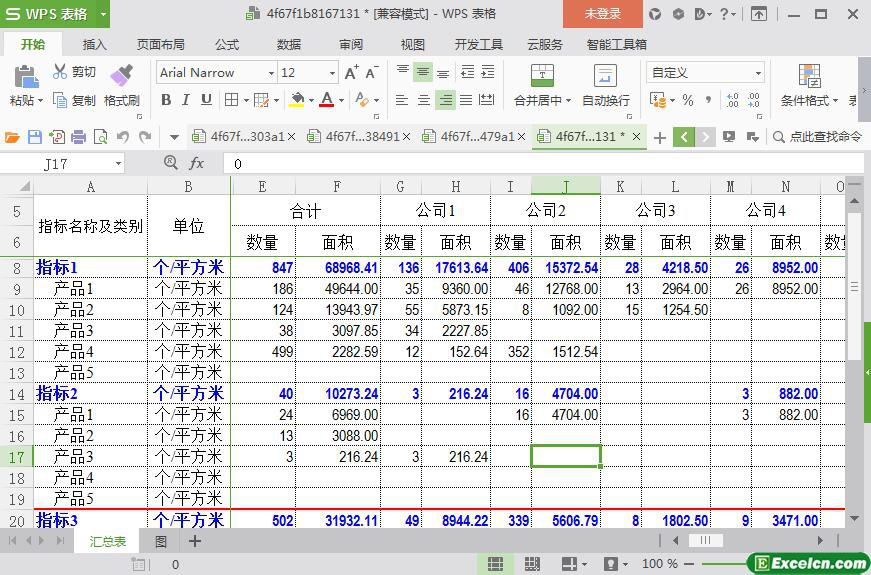Click the 未登录 login button
Screen dimensions: 871x575
coord(602,14)
